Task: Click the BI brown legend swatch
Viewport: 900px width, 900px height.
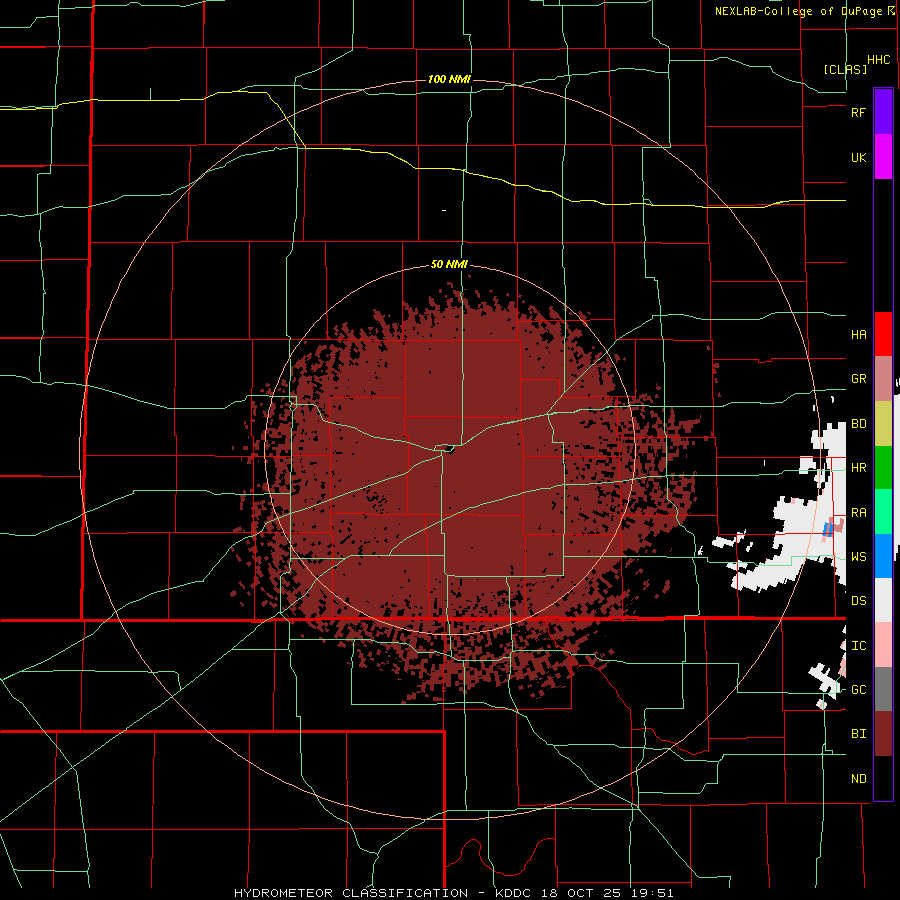Action: pyautogui.click(x=883, y=734)
